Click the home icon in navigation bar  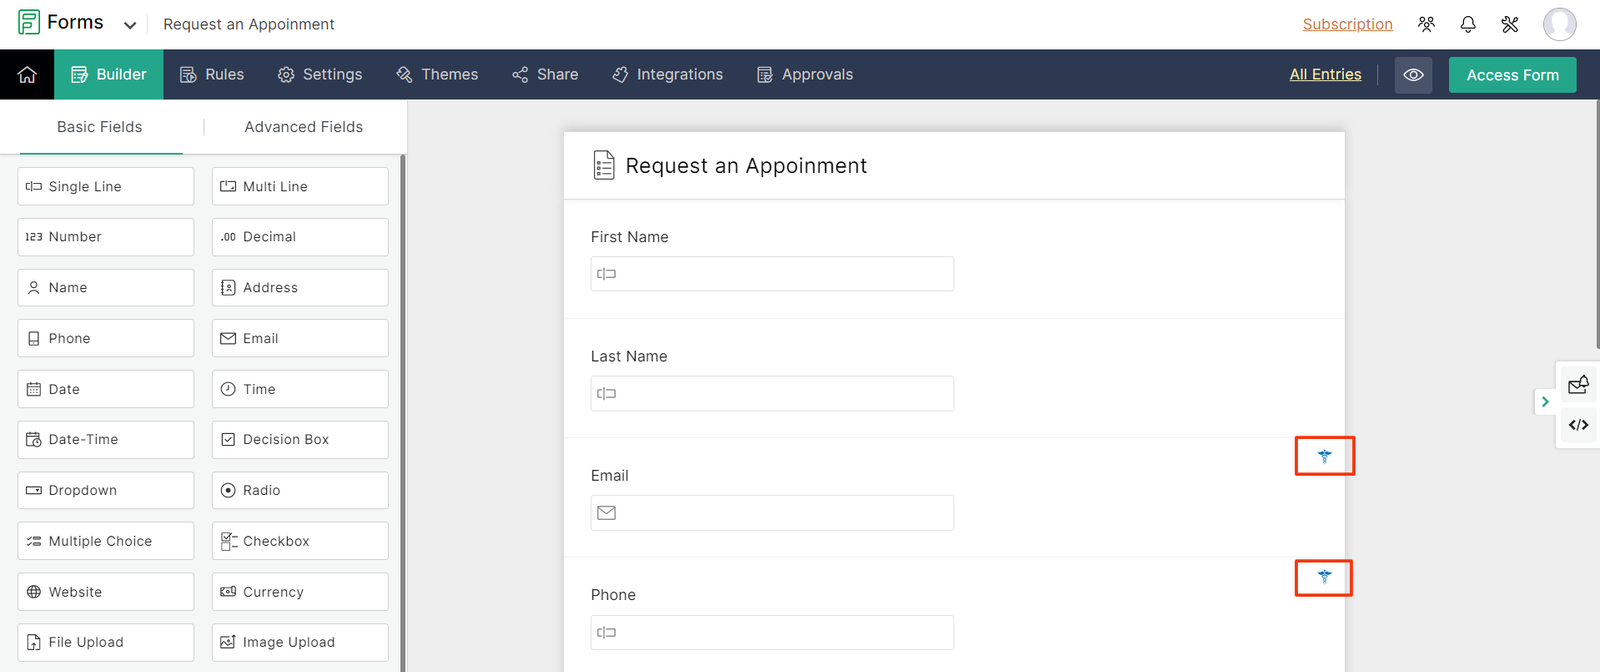pyautogui.click(x=26, y=74)
